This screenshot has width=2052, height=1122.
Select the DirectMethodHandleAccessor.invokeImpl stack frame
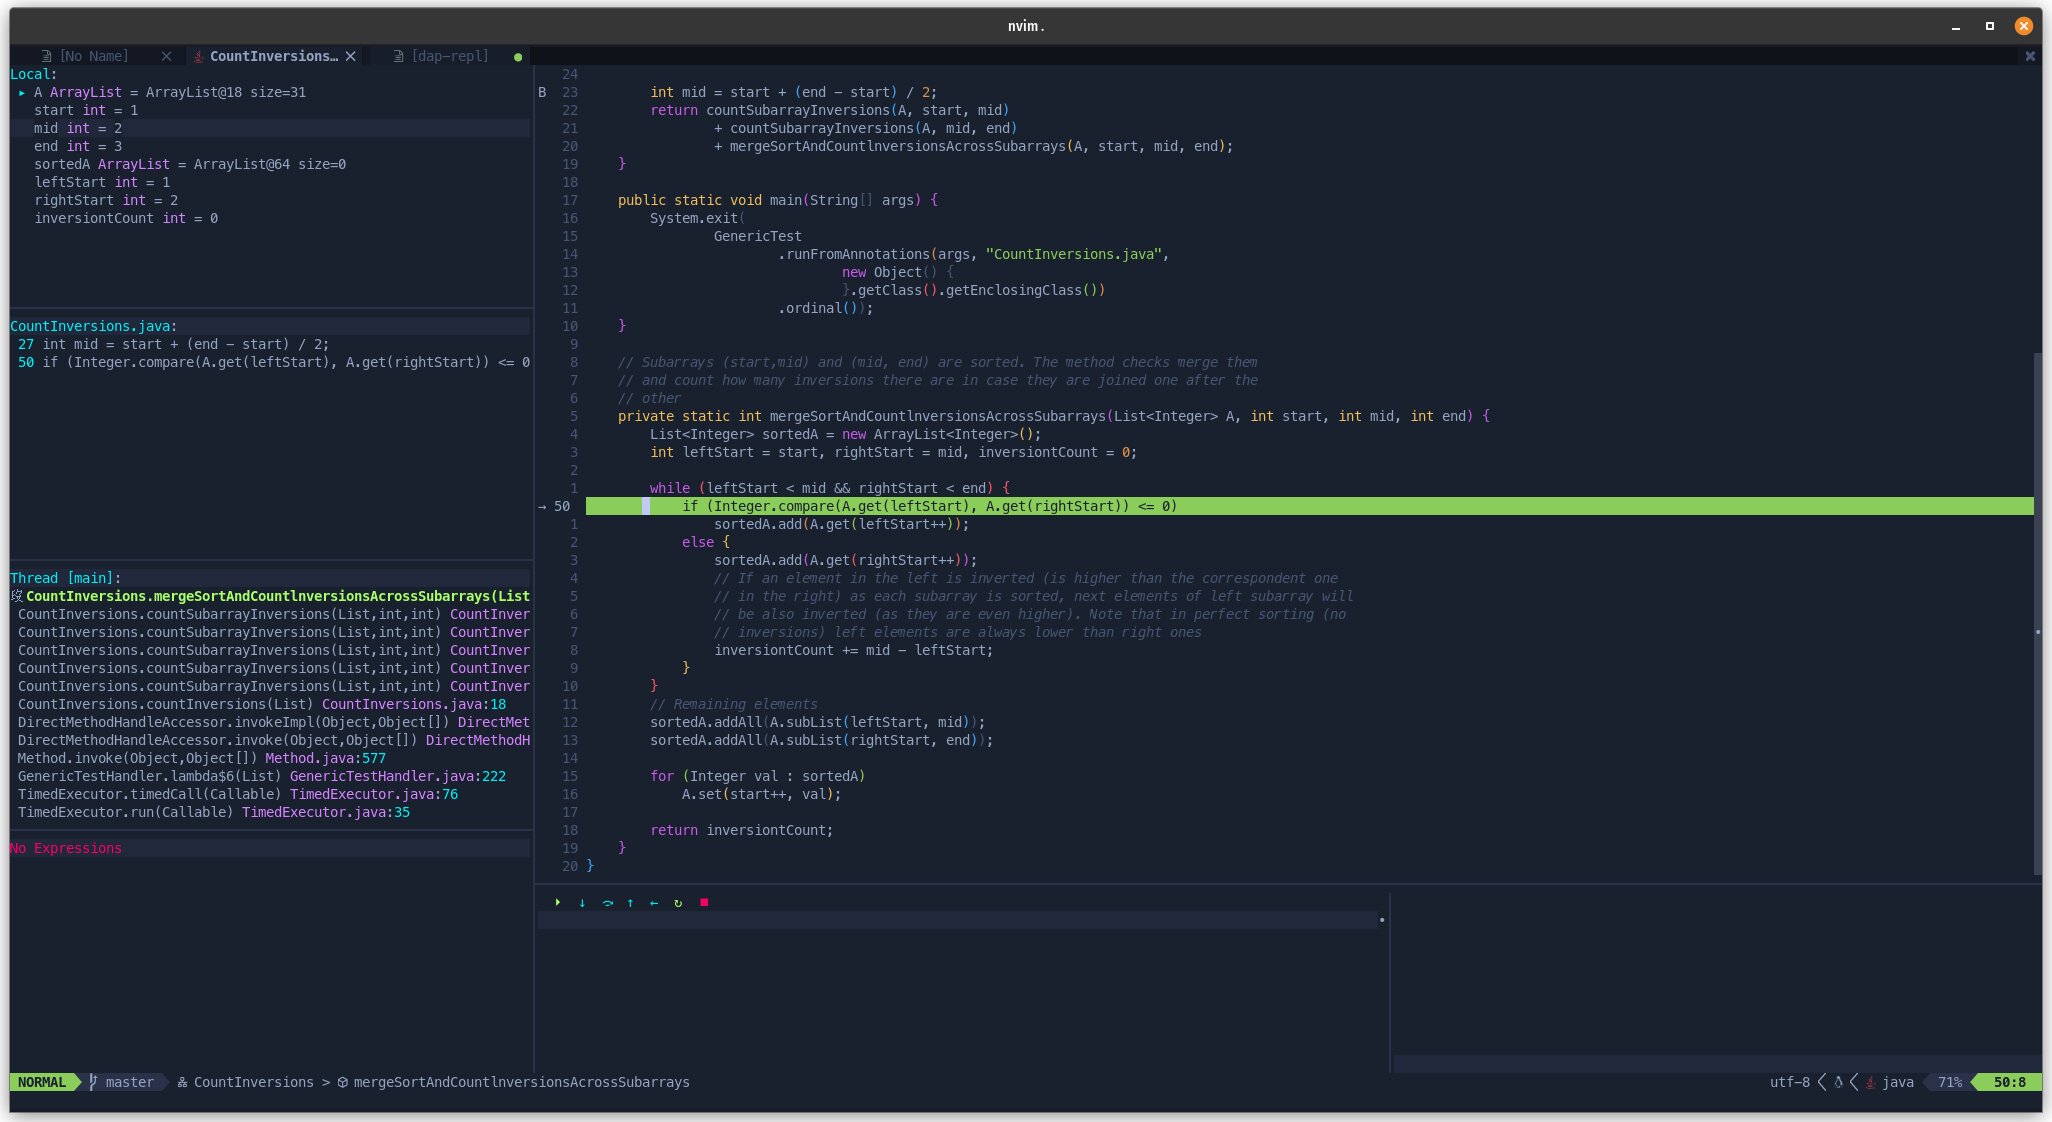pos(274,722)
